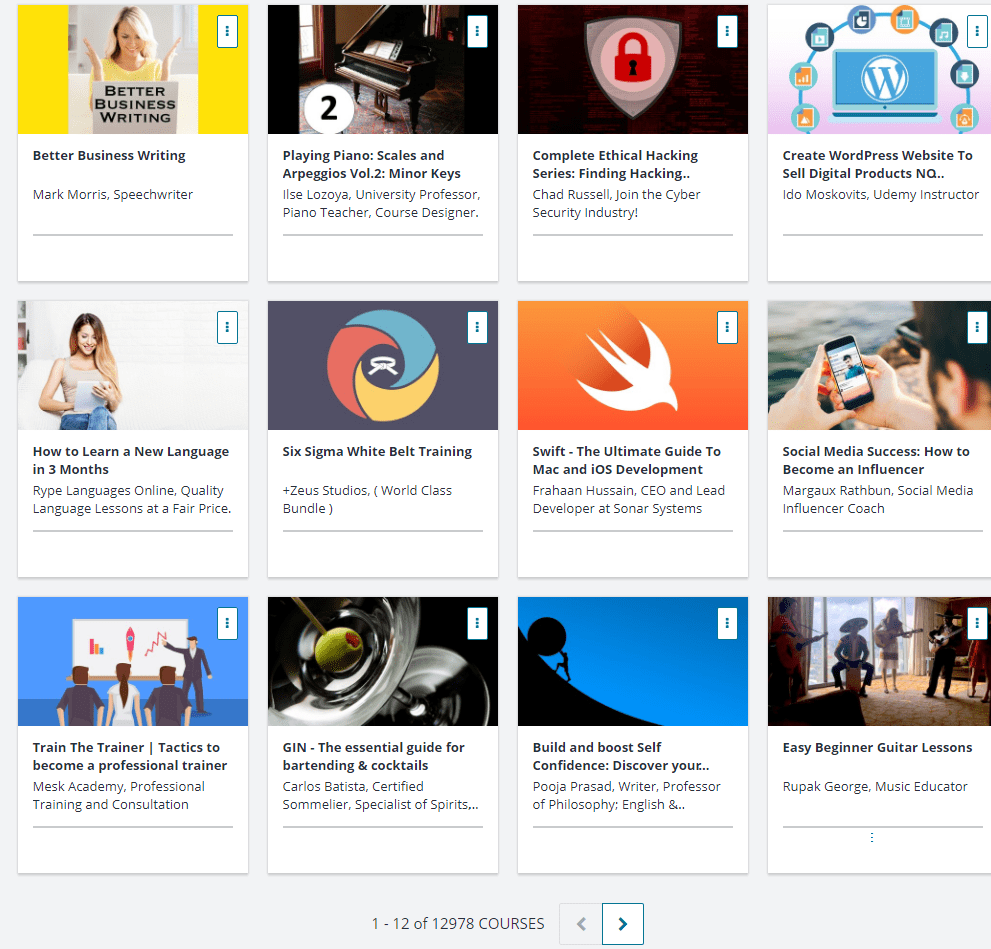Click three-dot menu on Swift Ultimate Guide card
991x949 pixels.
coord(727,327)
